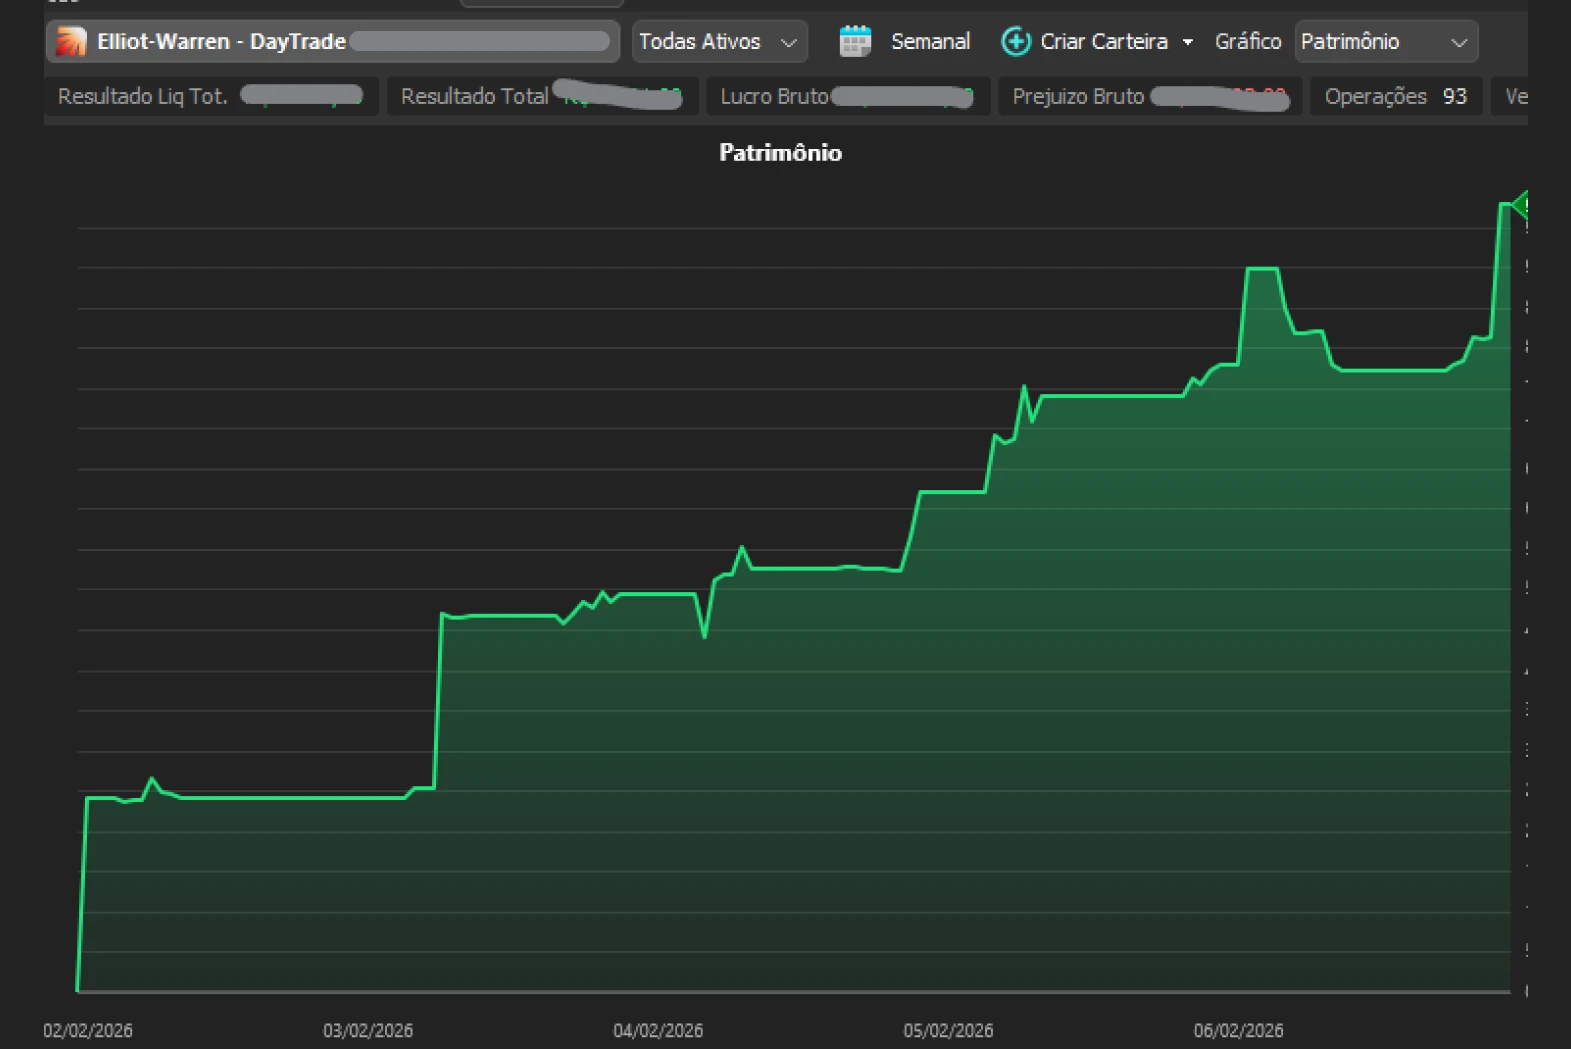The width and height of the screenshot is (1571, 1049).
Task: Click the Operações 93 counter
Action: [1396, 97]
